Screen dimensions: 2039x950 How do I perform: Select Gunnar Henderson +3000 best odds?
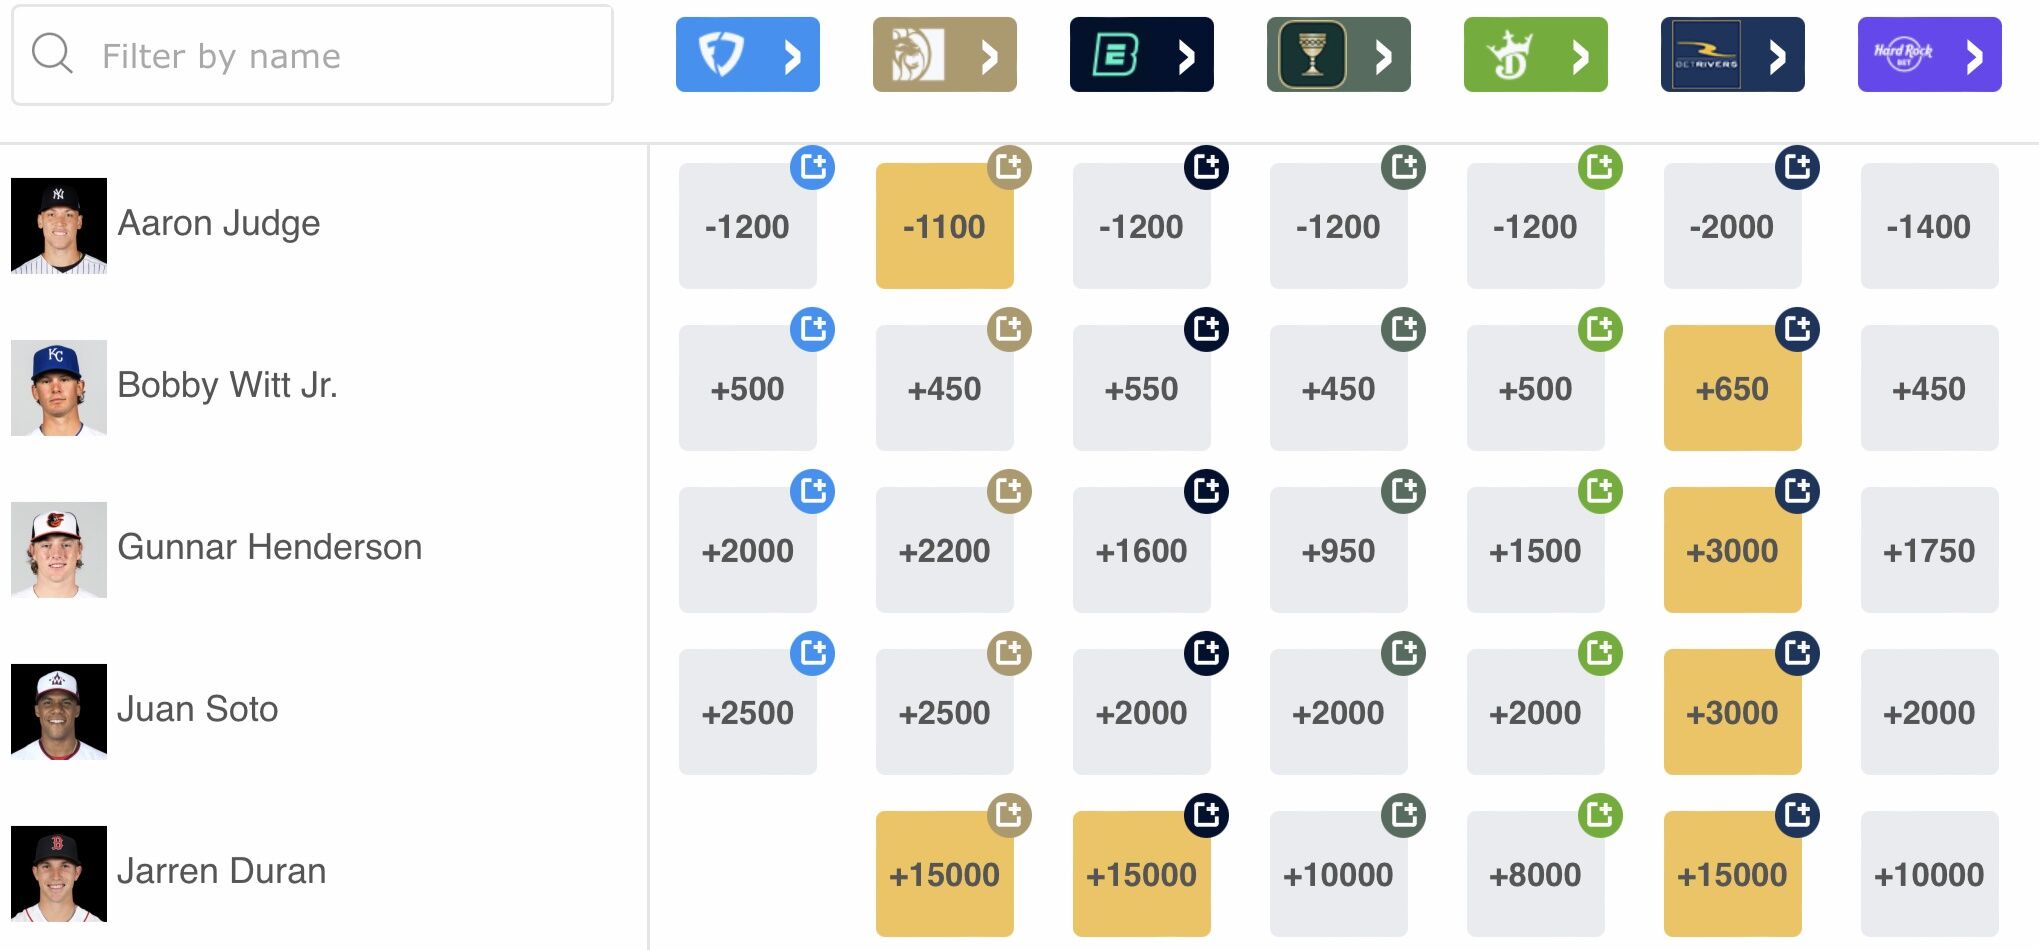[x=1732, y=551]
